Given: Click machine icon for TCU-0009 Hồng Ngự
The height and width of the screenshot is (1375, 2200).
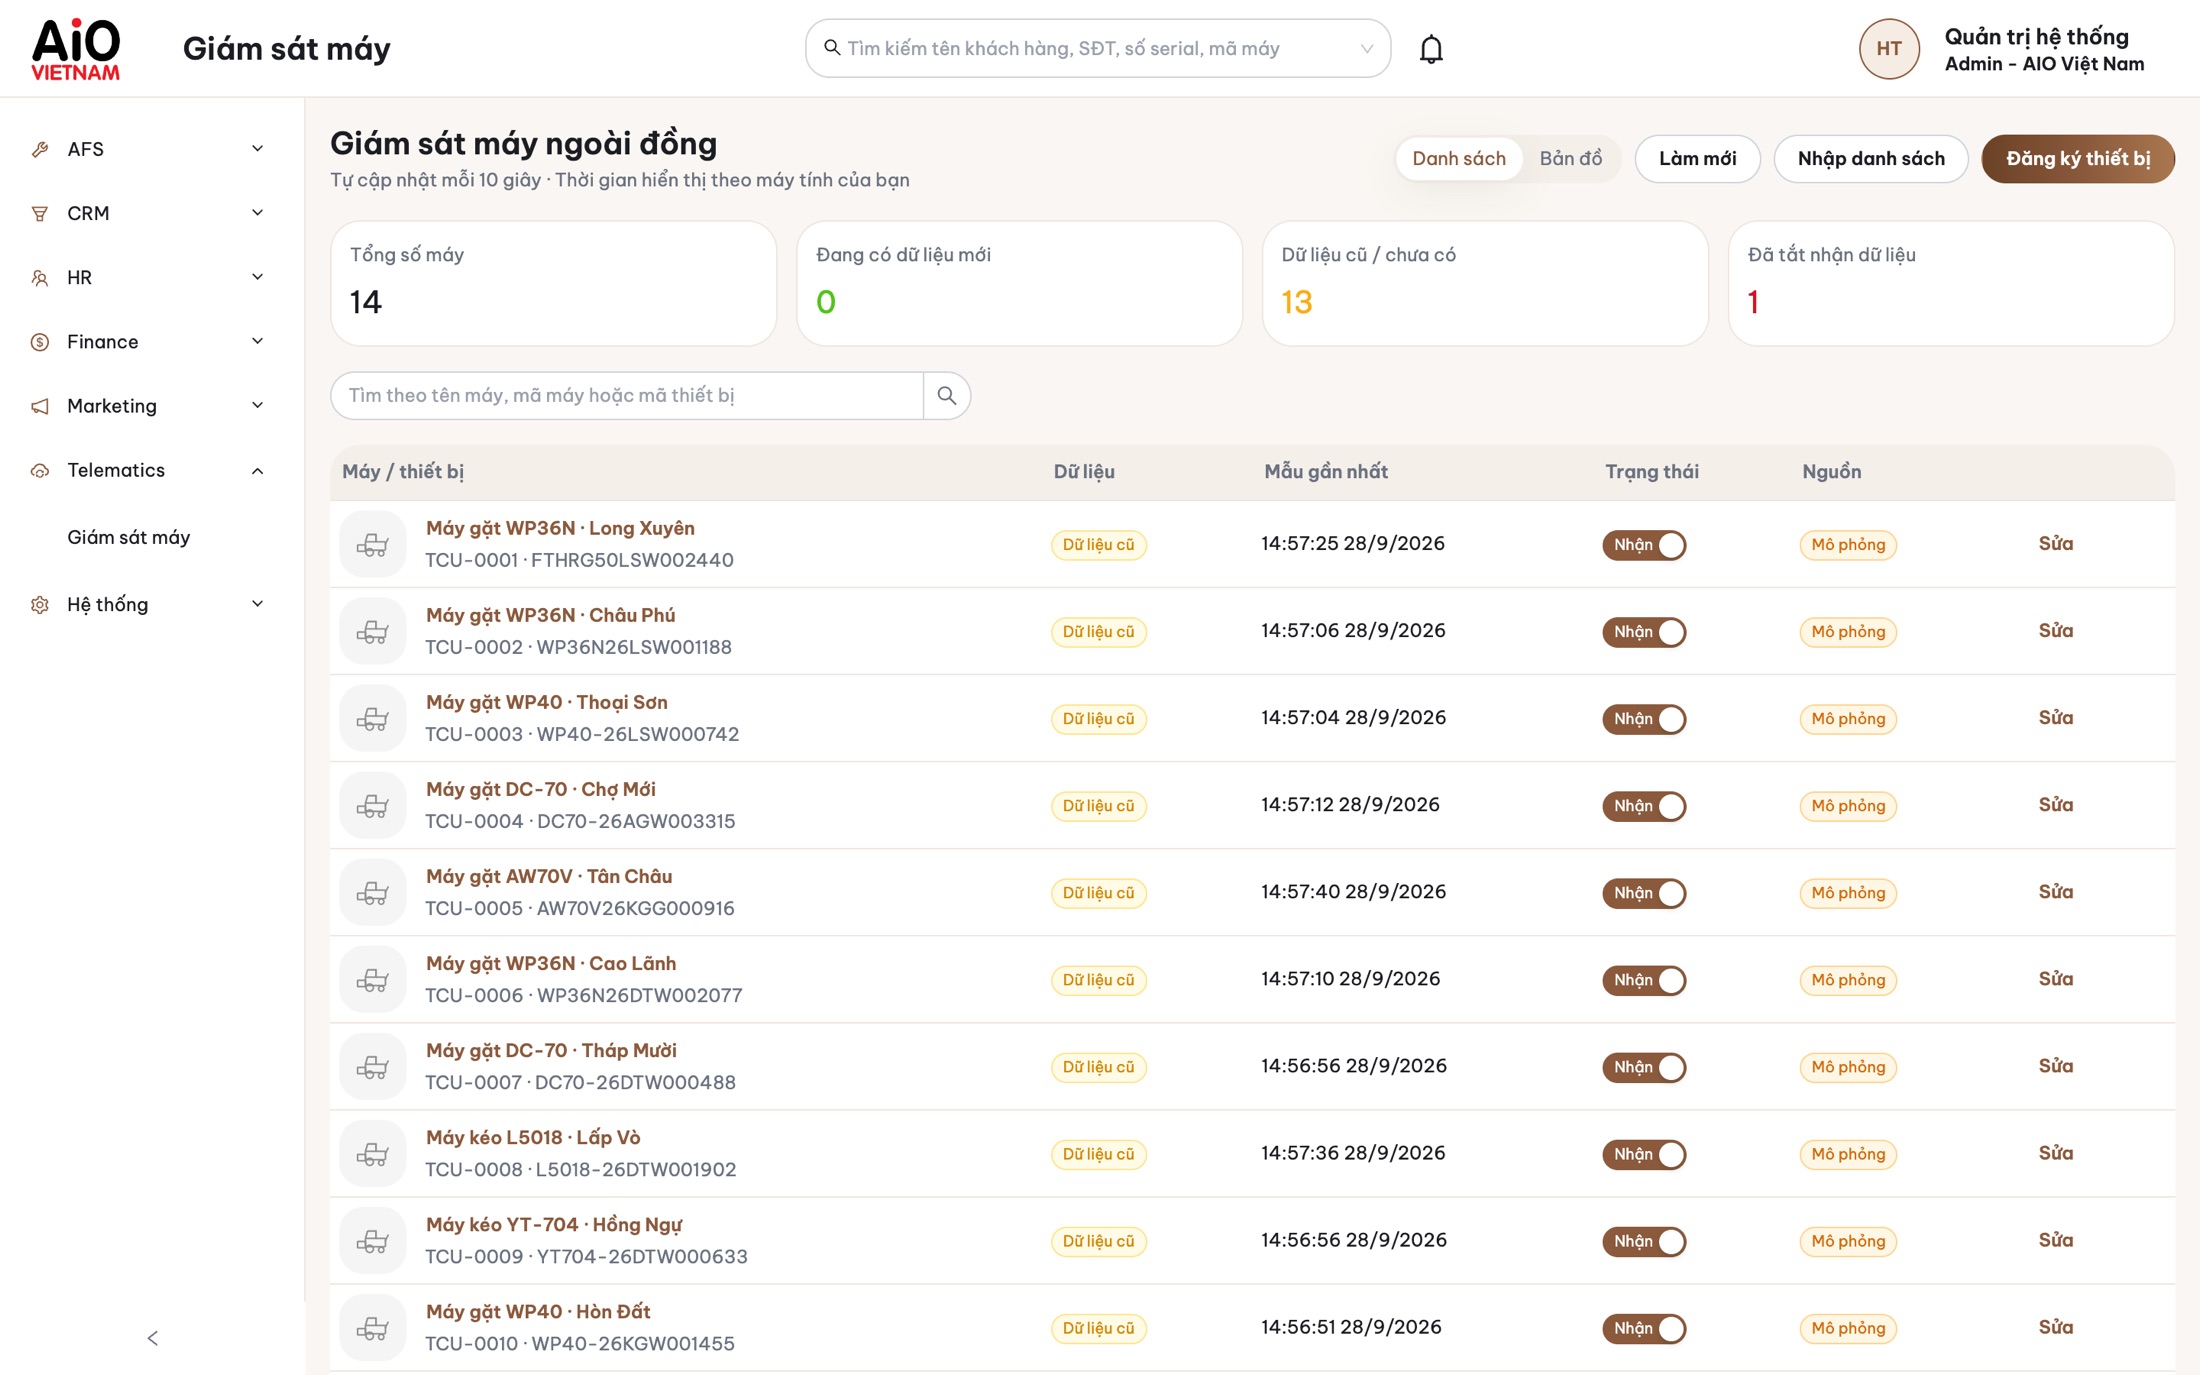Looking at the screenshot, I should [x=373, y=1240].
